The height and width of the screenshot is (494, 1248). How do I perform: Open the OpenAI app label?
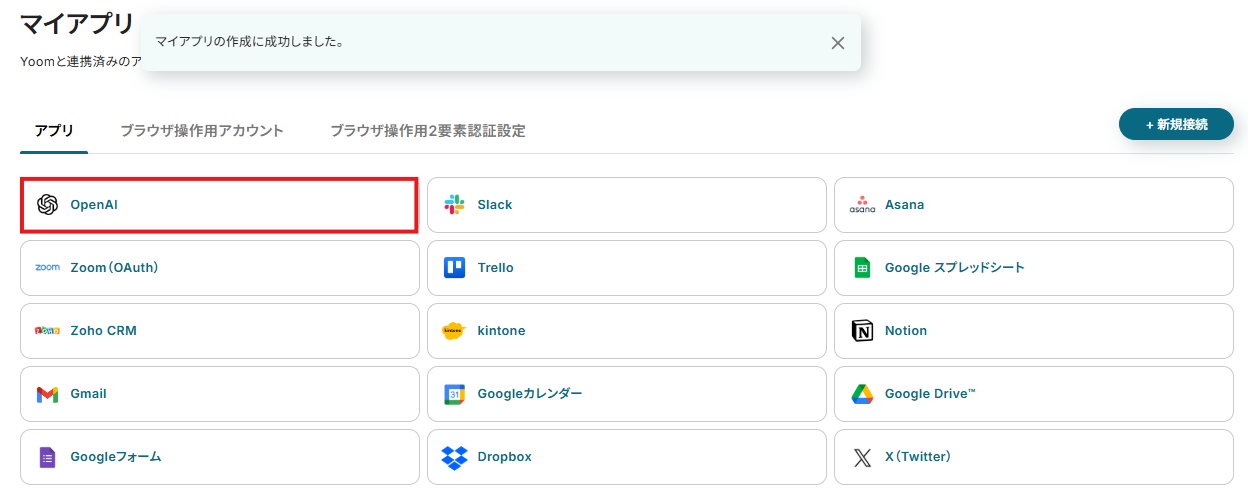[94, 204]
